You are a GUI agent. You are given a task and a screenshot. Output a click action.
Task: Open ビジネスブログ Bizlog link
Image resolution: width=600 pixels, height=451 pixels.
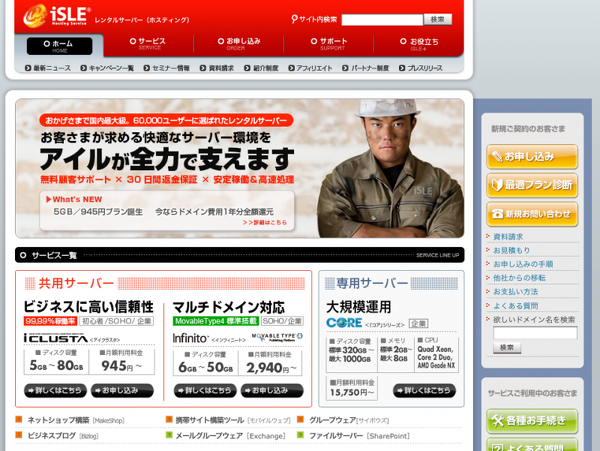[63, 436]
